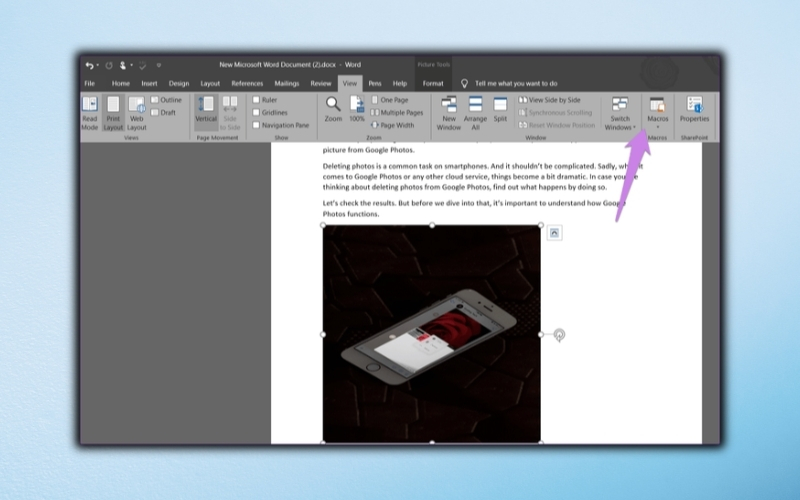Viewport: 800px width, 500px height.
Task: Expand the Macros dropdown
Action: (658, 127)
